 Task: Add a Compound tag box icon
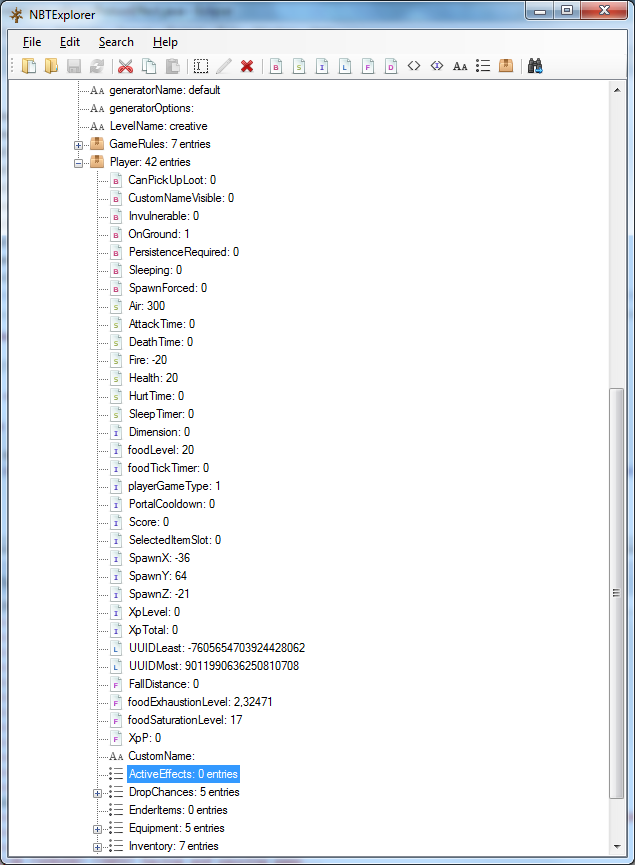(x=506, y=66)
